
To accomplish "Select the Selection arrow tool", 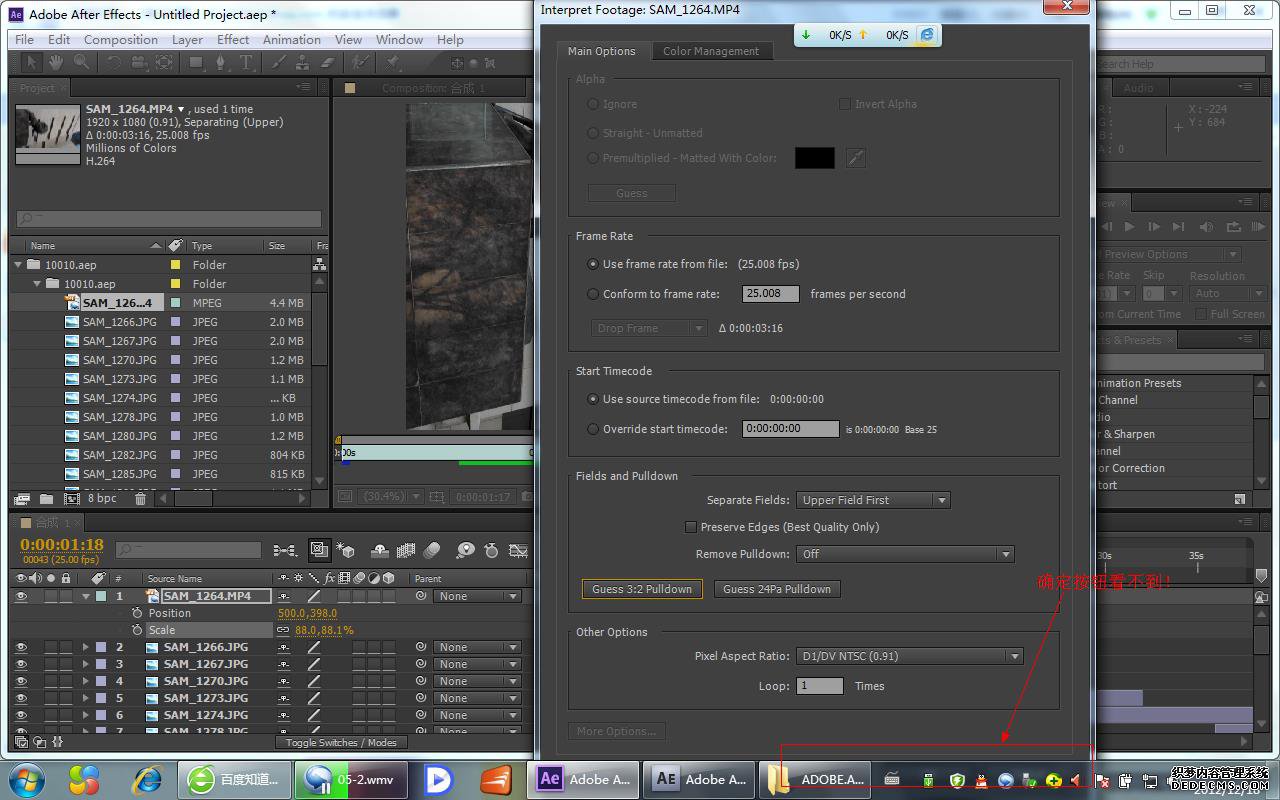I will pyautogui.click(x=31, y=62).
